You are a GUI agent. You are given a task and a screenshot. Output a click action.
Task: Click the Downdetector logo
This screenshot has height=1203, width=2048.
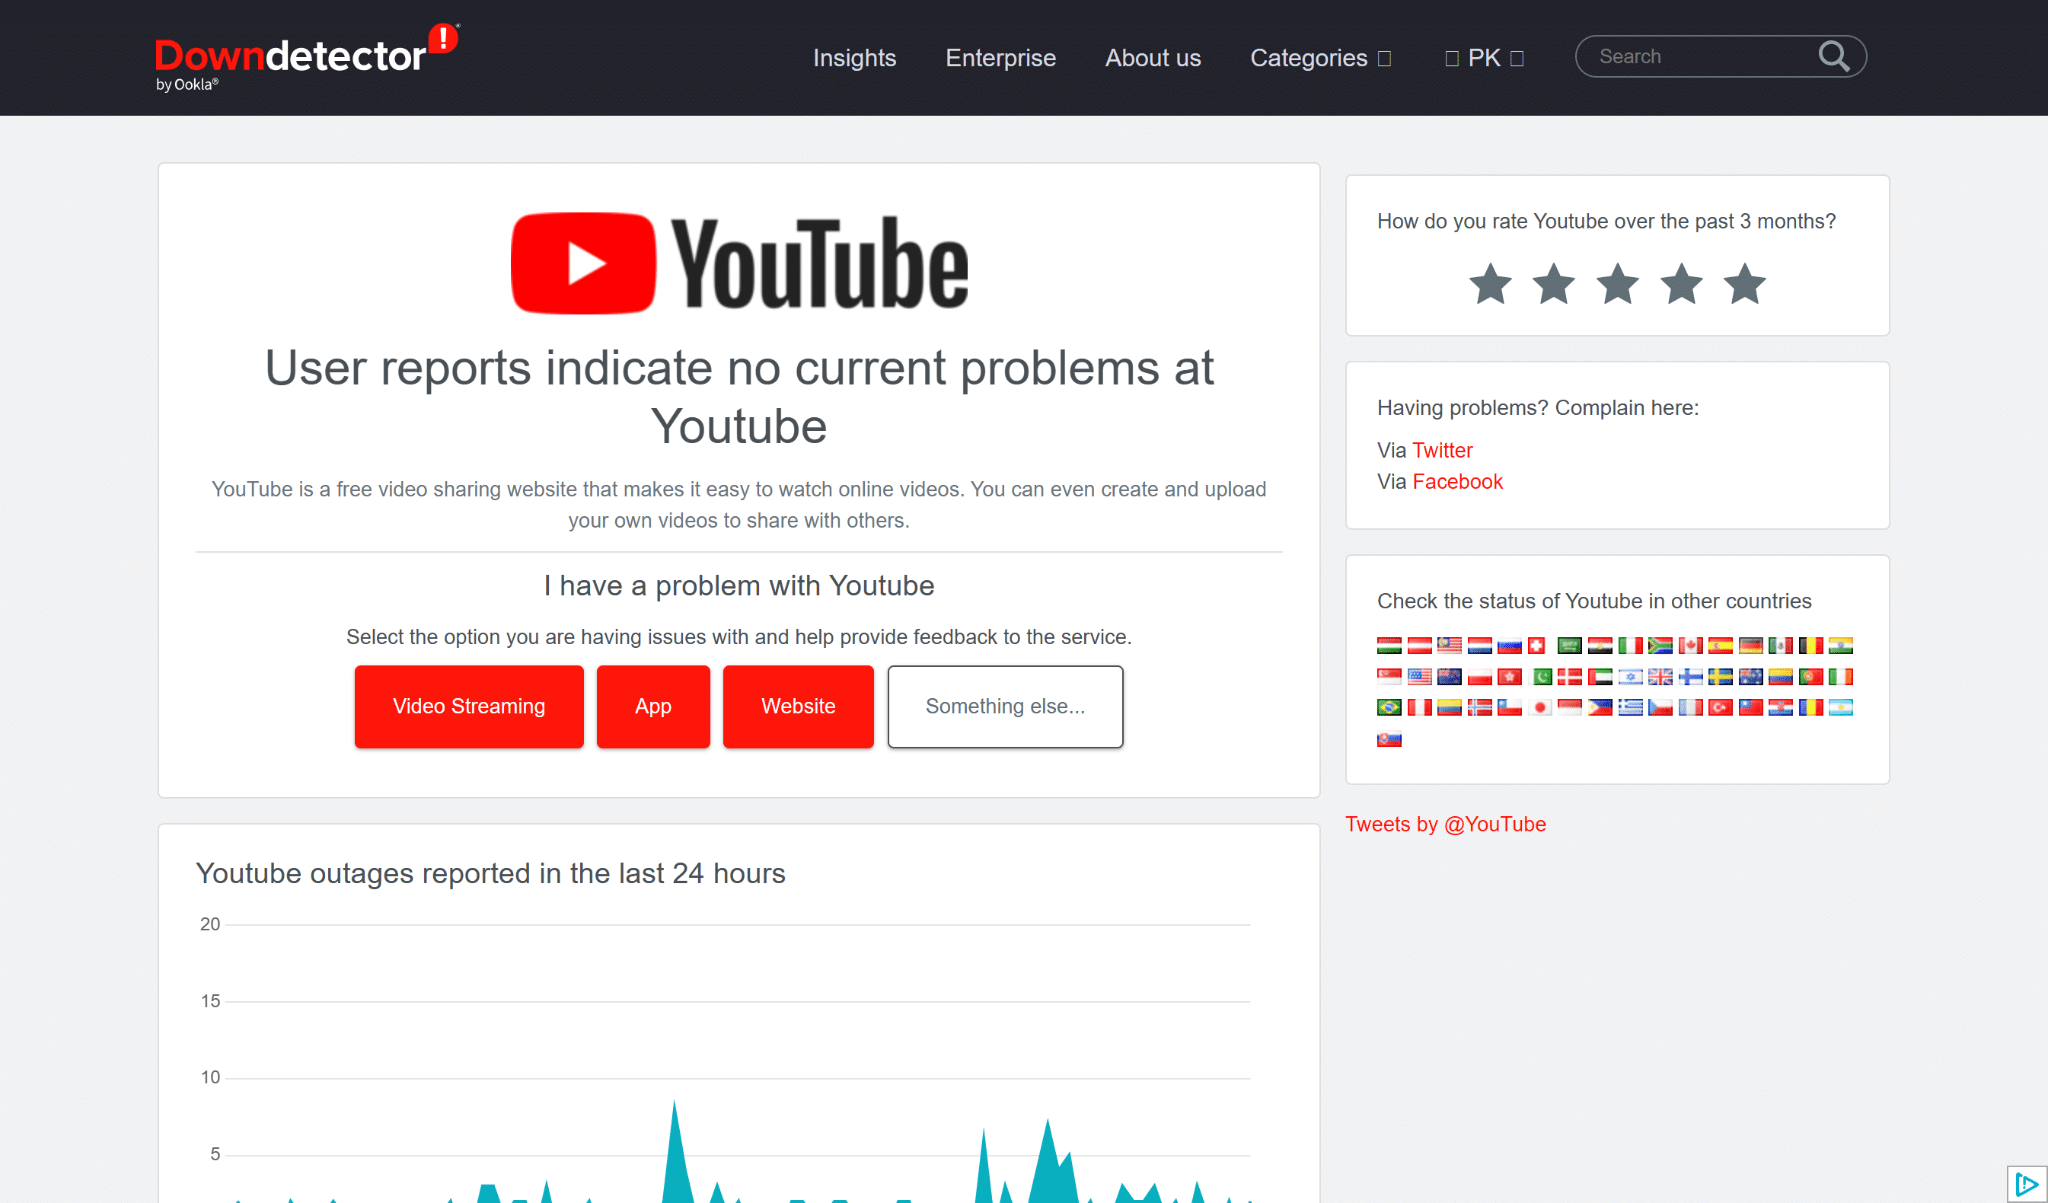point(306,58)
